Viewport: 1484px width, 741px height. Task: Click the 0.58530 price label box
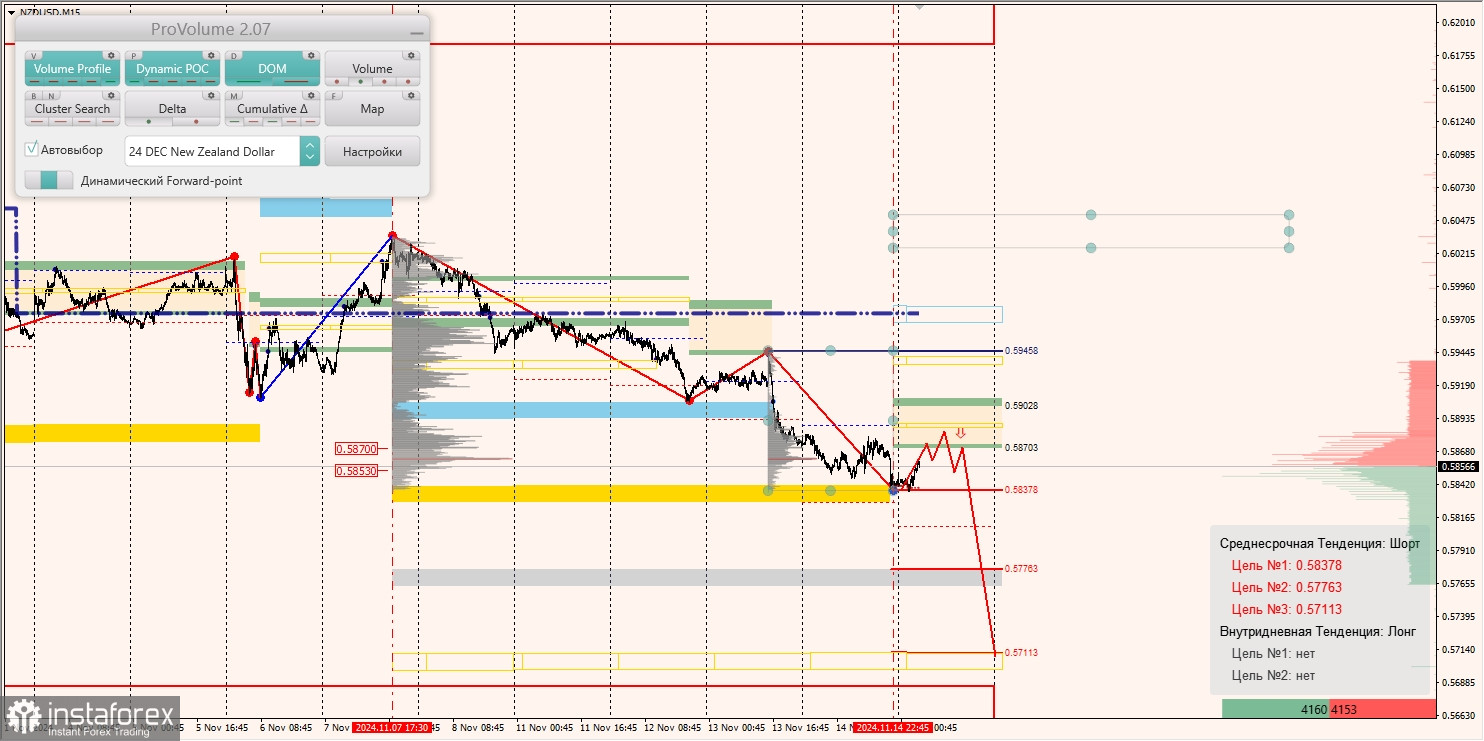(356, 470)
